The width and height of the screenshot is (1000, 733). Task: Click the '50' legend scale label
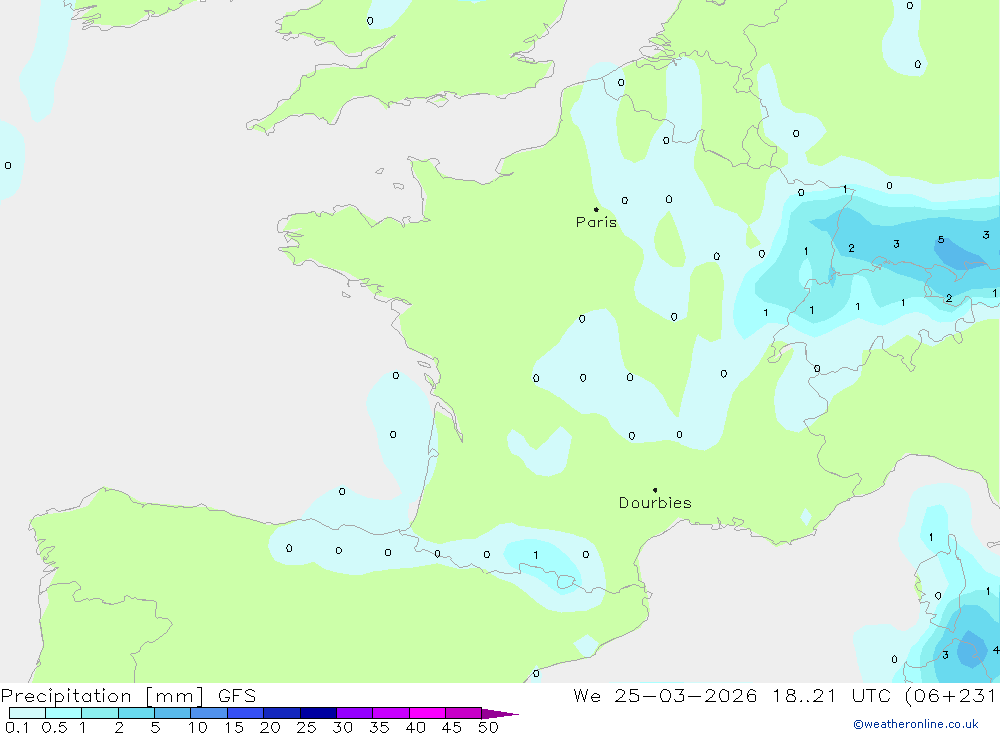coord(488,727)
